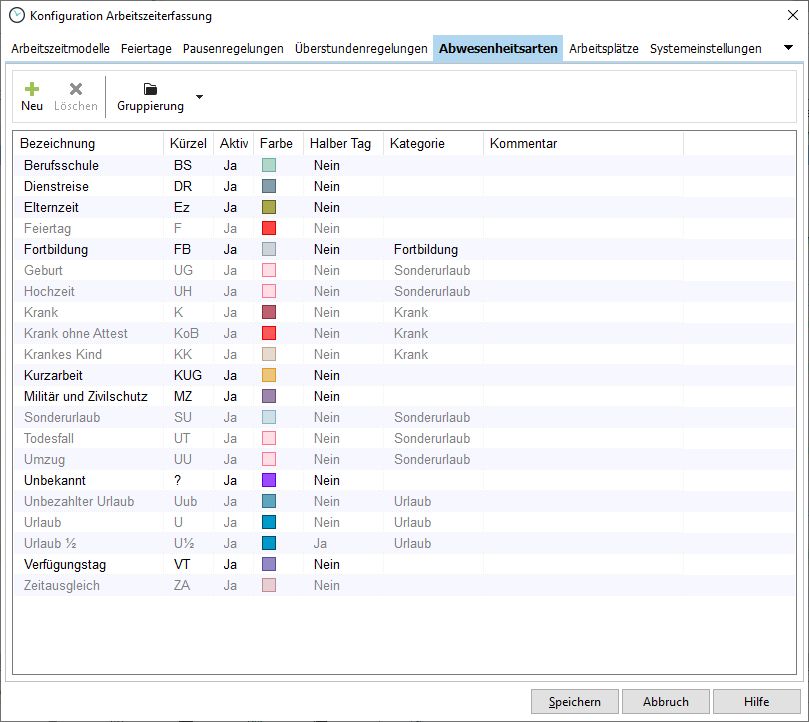Click the color swatch for Berufsschule
The image size is (809, 722).
[268, 165]
